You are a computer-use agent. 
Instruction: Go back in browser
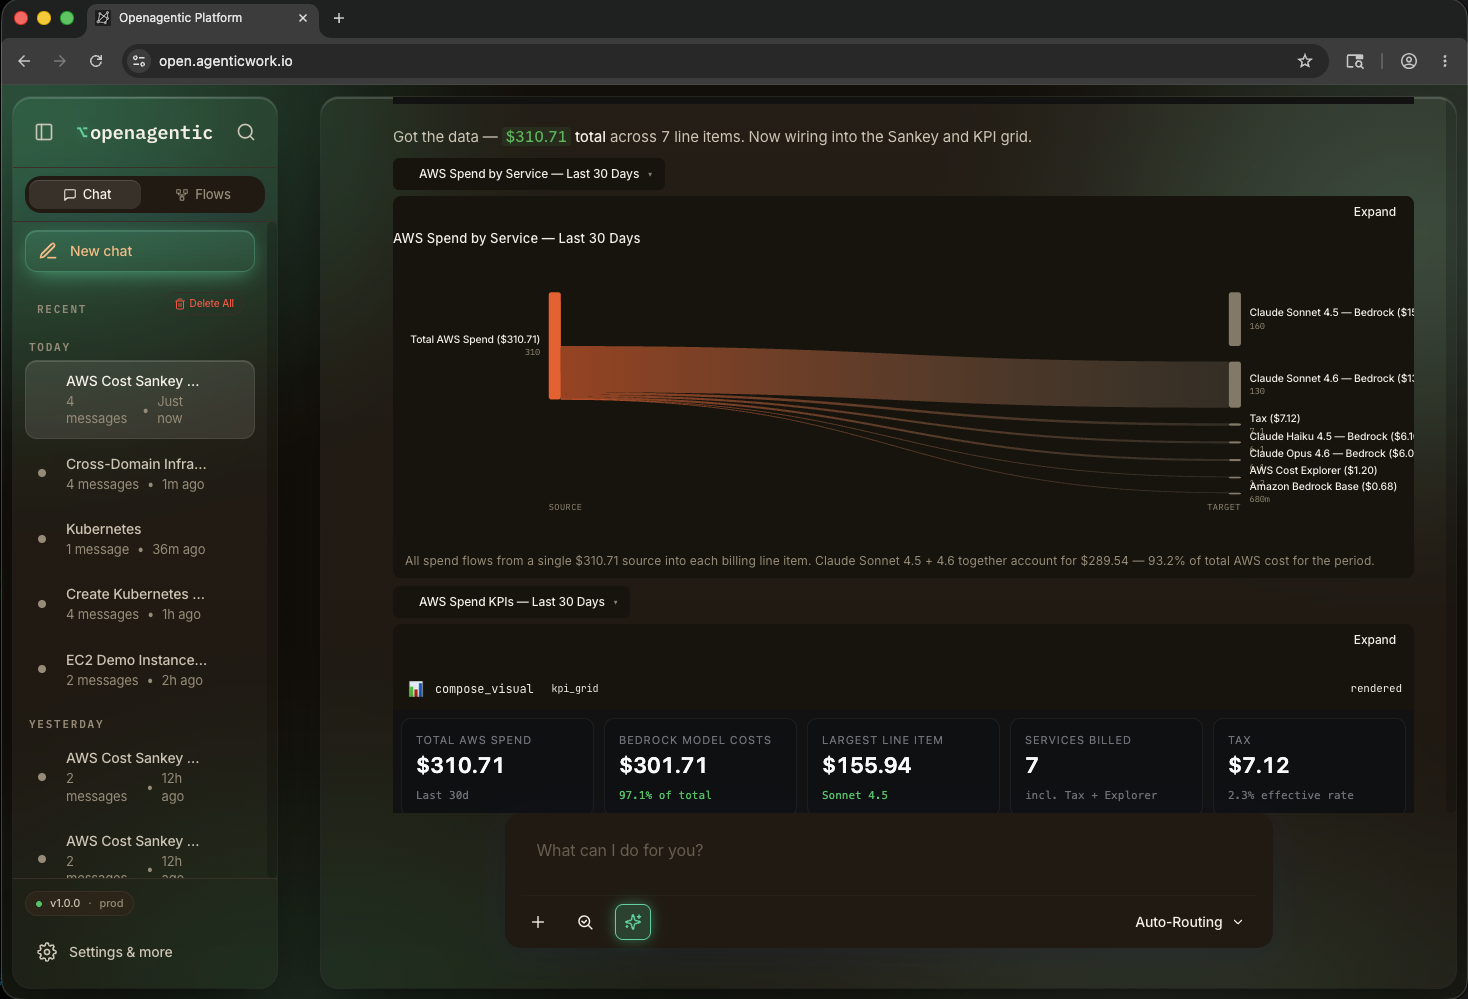25,61
